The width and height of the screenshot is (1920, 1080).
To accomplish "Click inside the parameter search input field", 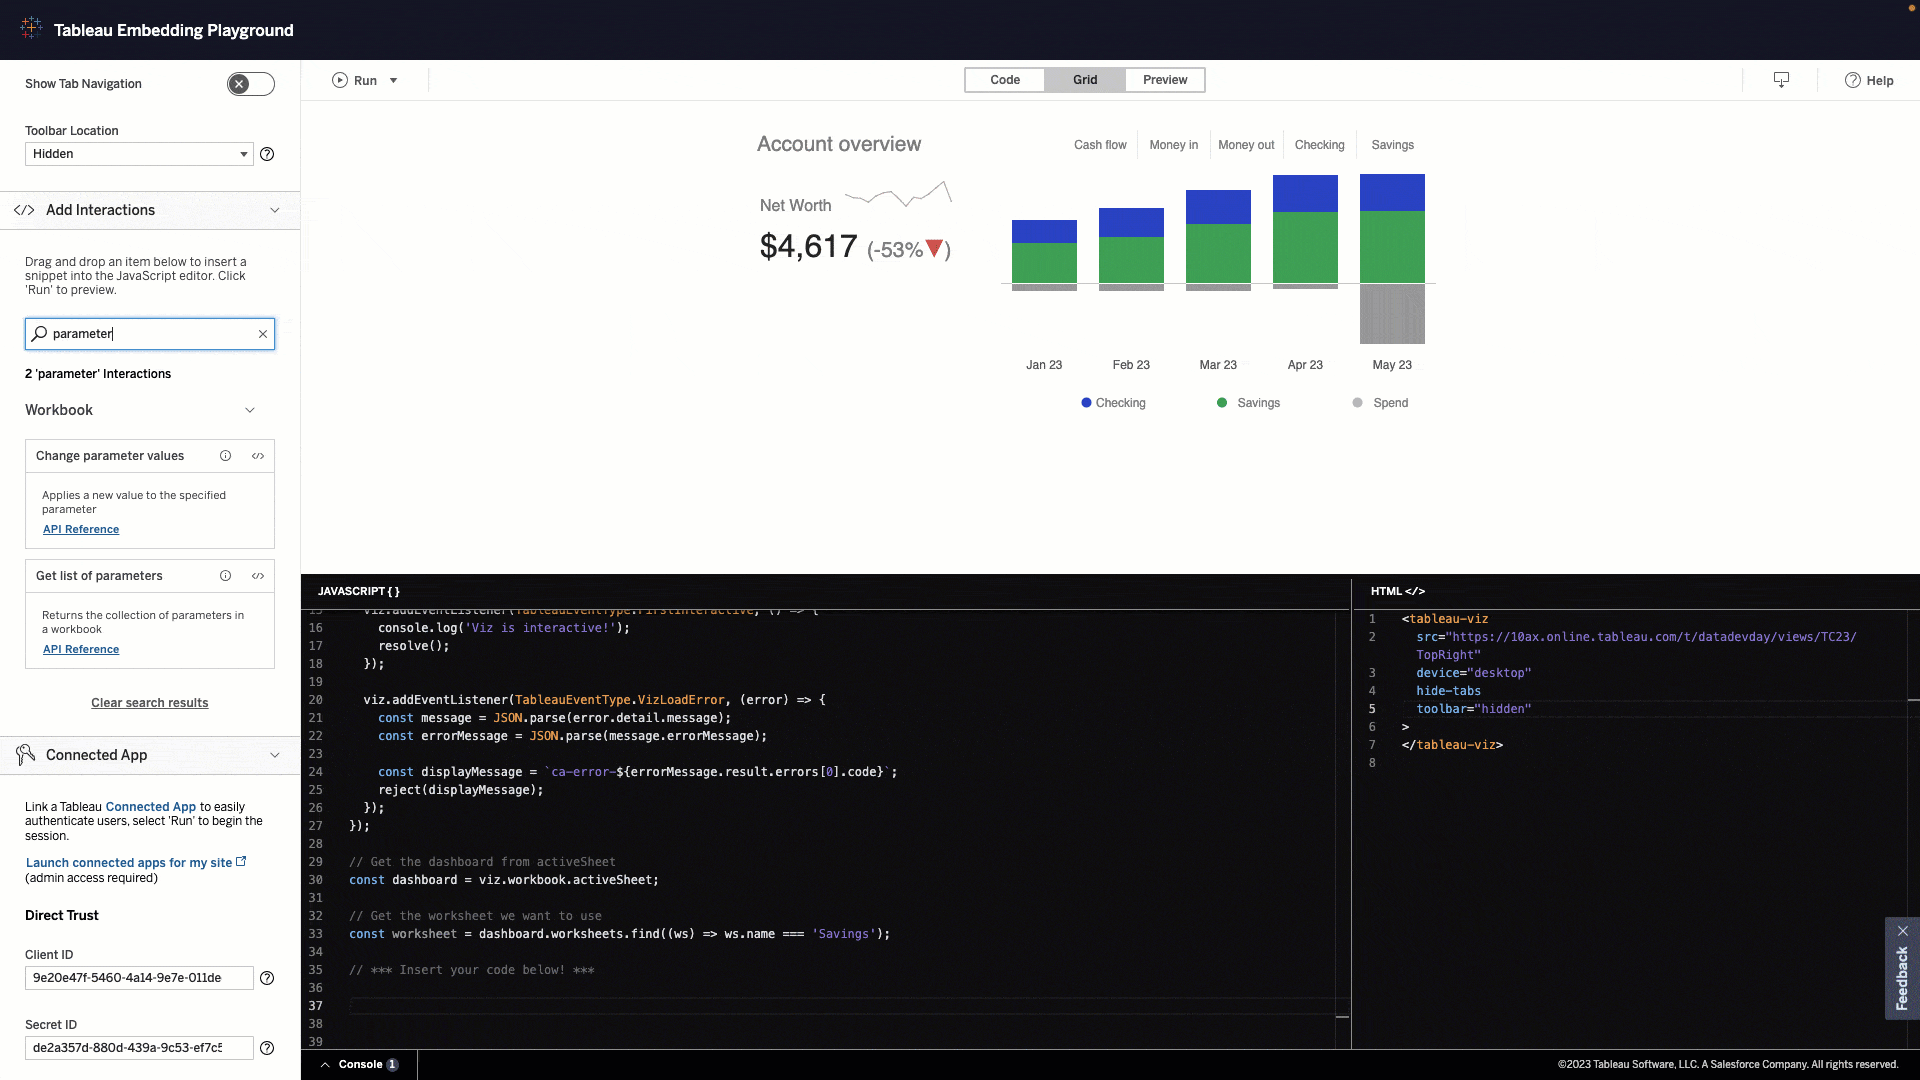I will point(149,332).
